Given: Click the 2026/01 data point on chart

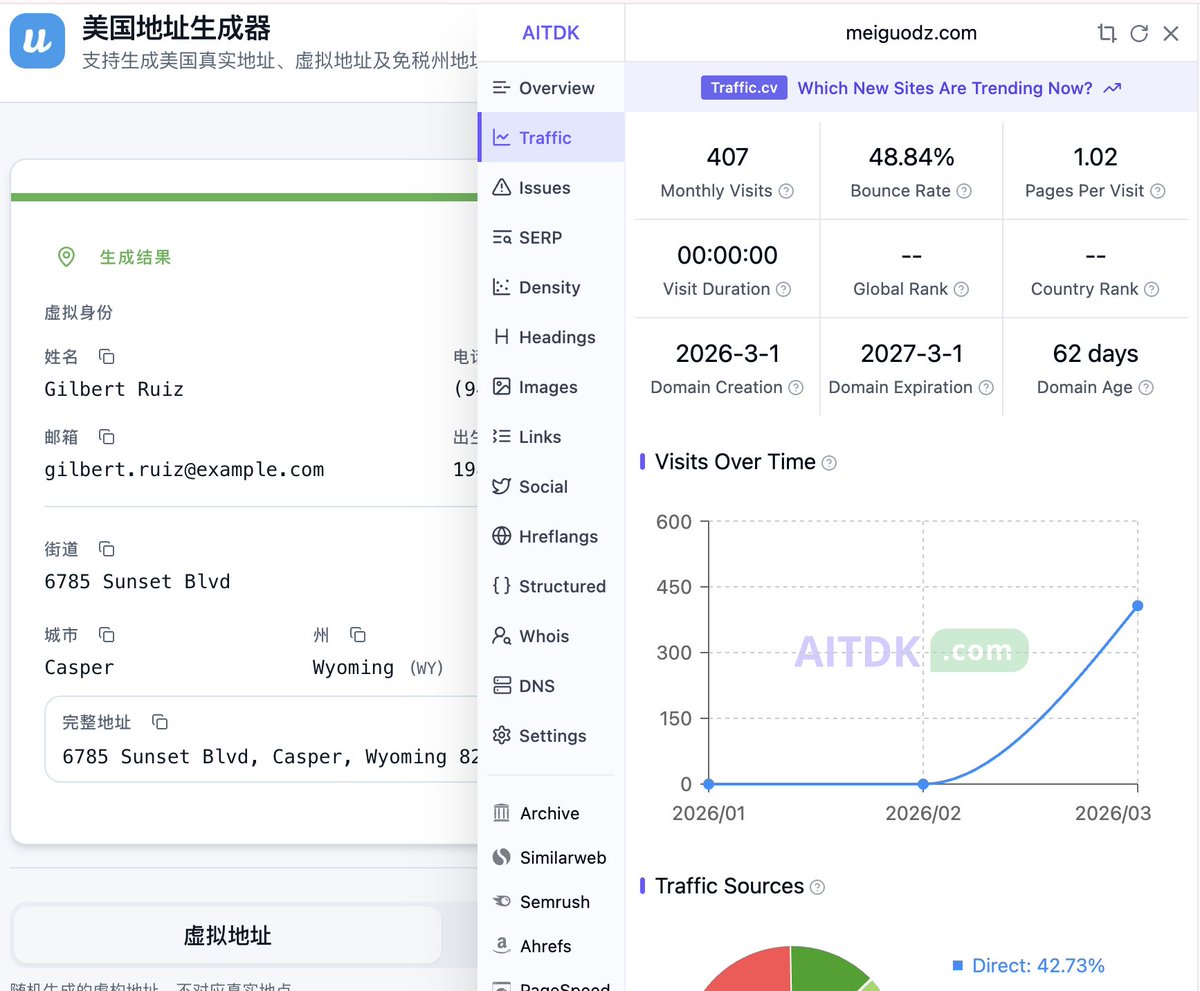Looking at the screenshot, I should pyautogui.click(x=709, y=784).
